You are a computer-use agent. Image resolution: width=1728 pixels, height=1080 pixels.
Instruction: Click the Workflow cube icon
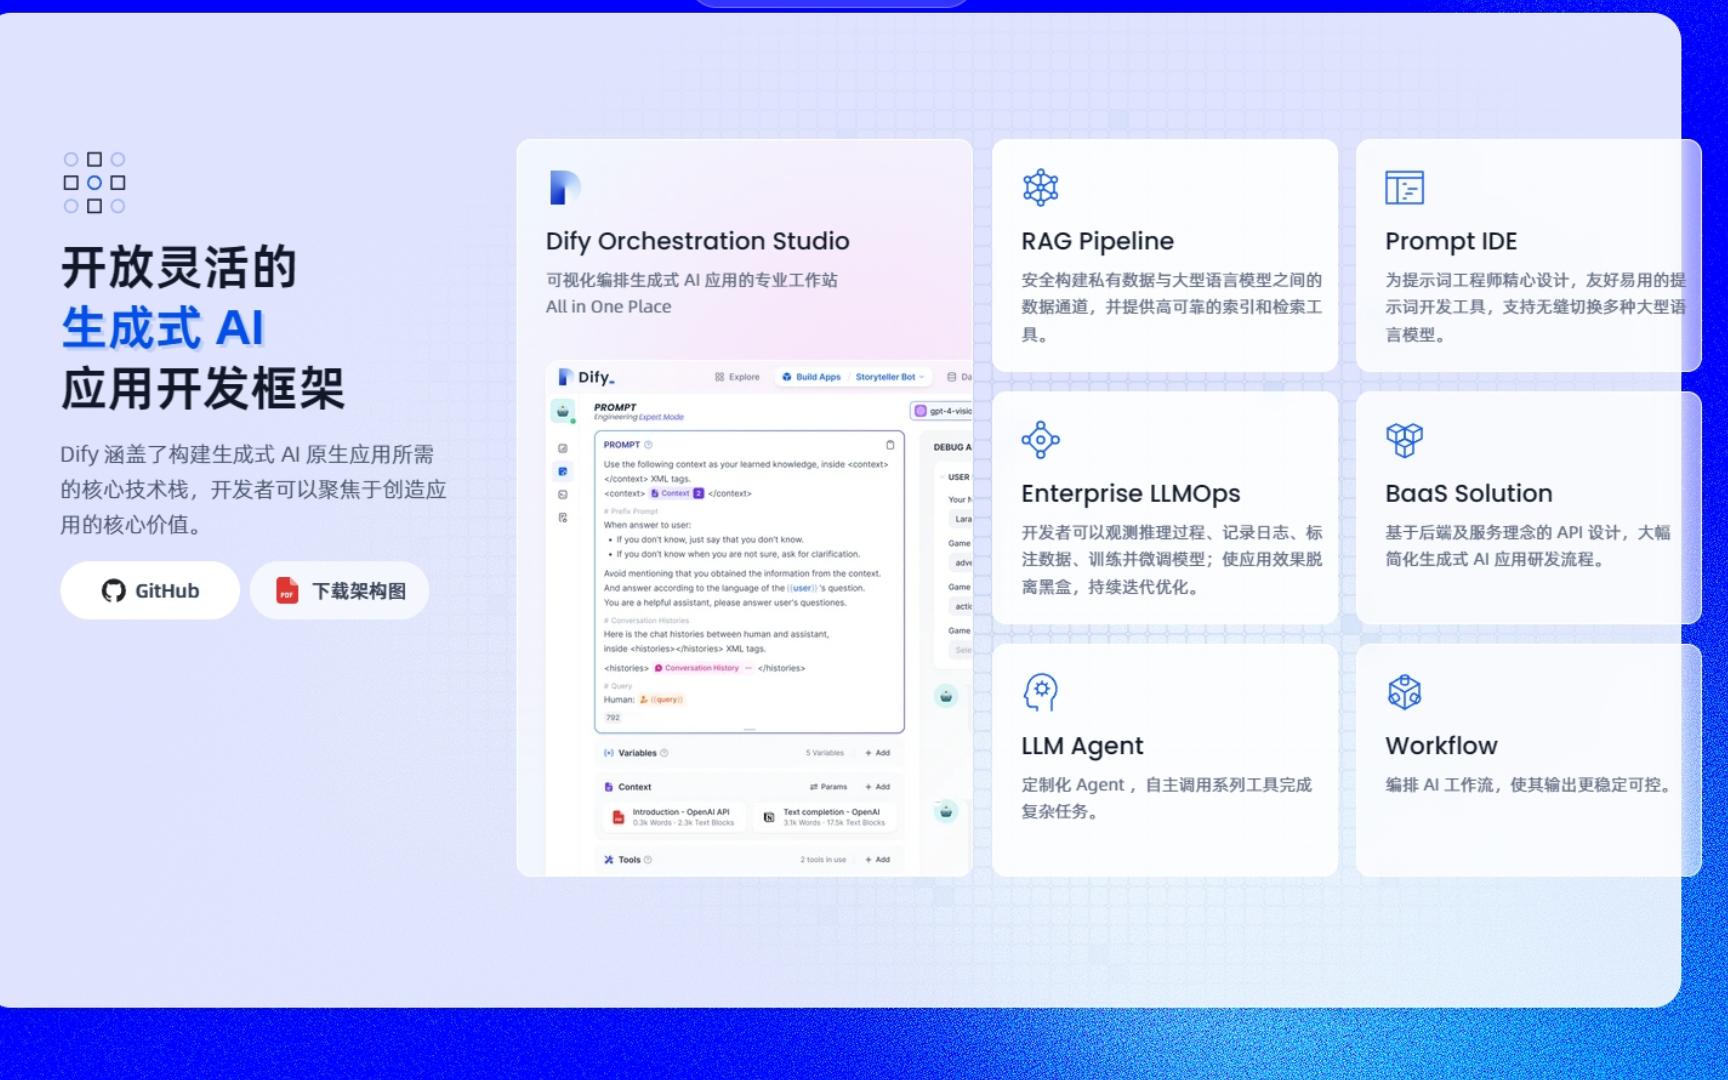tap(1404, 691)
